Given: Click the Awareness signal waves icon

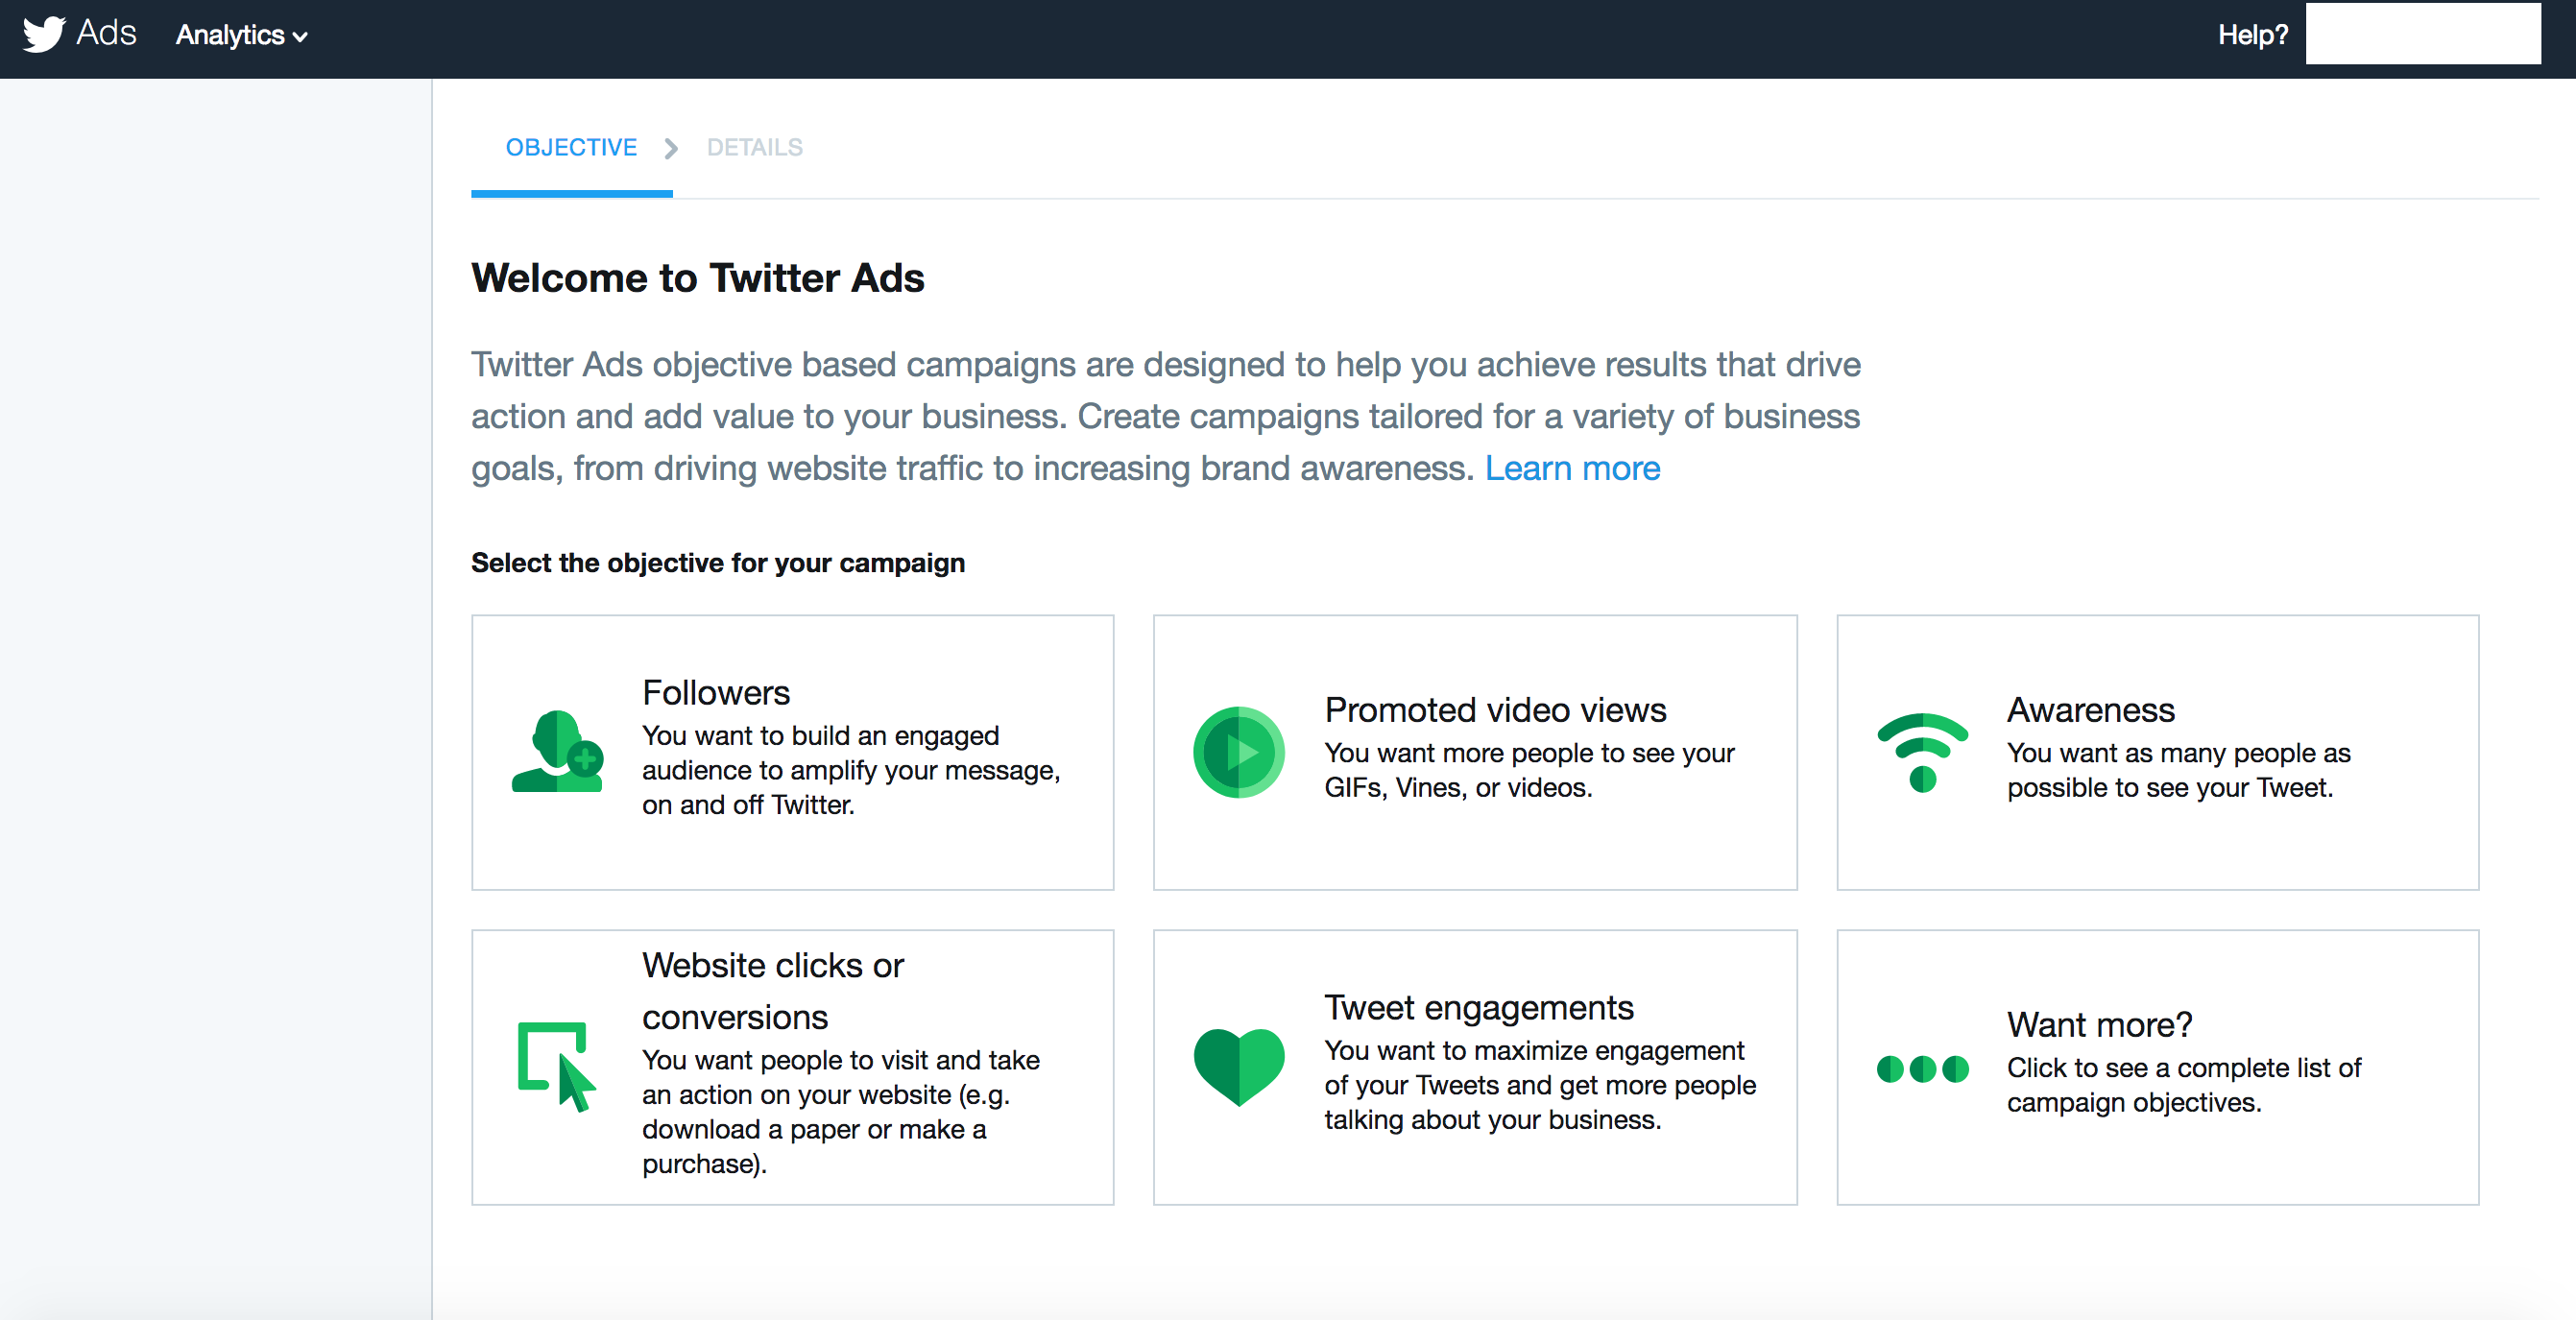Looking at the screenshot, I should (1922, 753).
